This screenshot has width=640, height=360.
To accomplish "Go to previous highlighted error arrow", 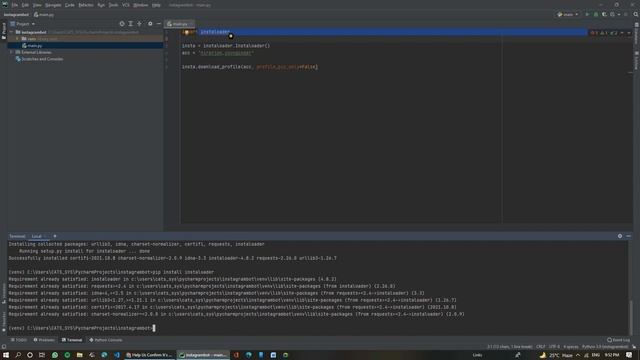I will (x=622, y=33).
